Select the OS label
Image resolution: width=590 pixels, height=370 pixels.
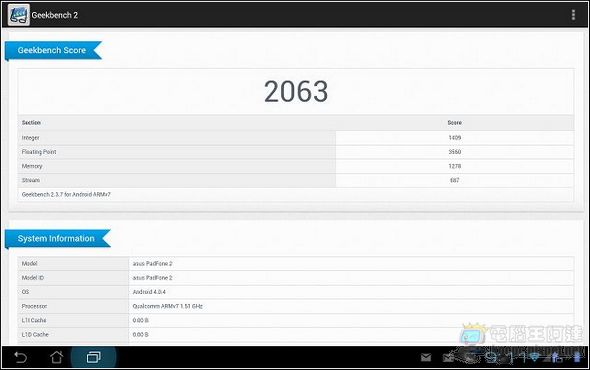click(x=25, y=292)
